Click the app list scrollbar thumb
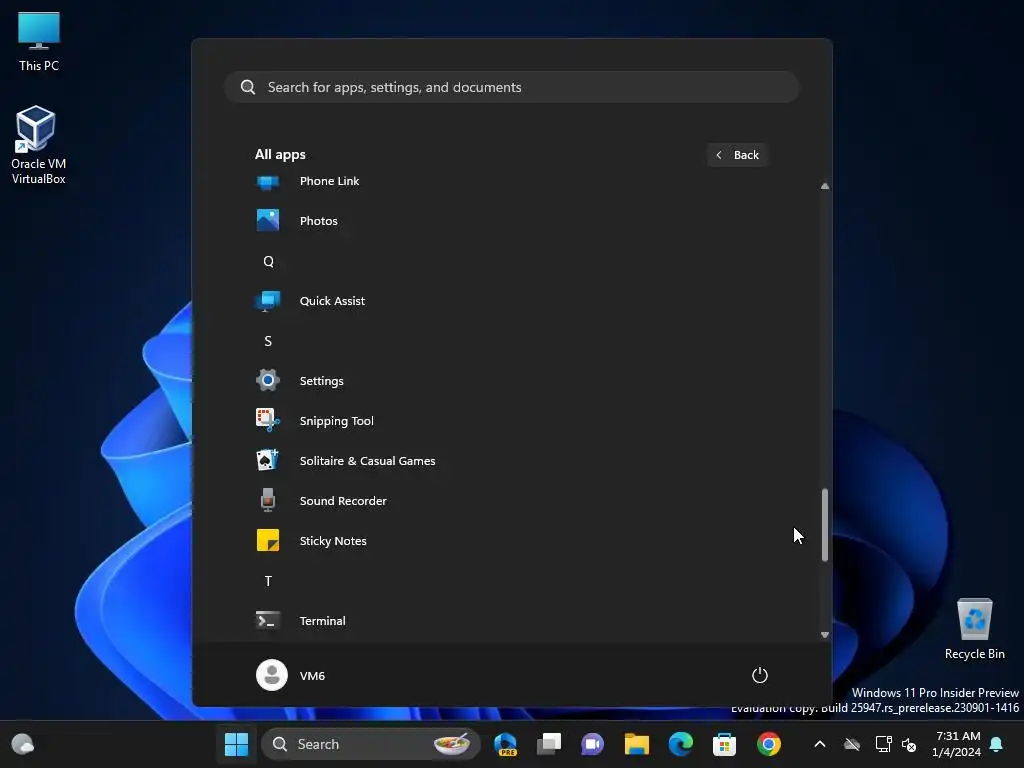The image size is (1024, 768). [x=825, y=525]
